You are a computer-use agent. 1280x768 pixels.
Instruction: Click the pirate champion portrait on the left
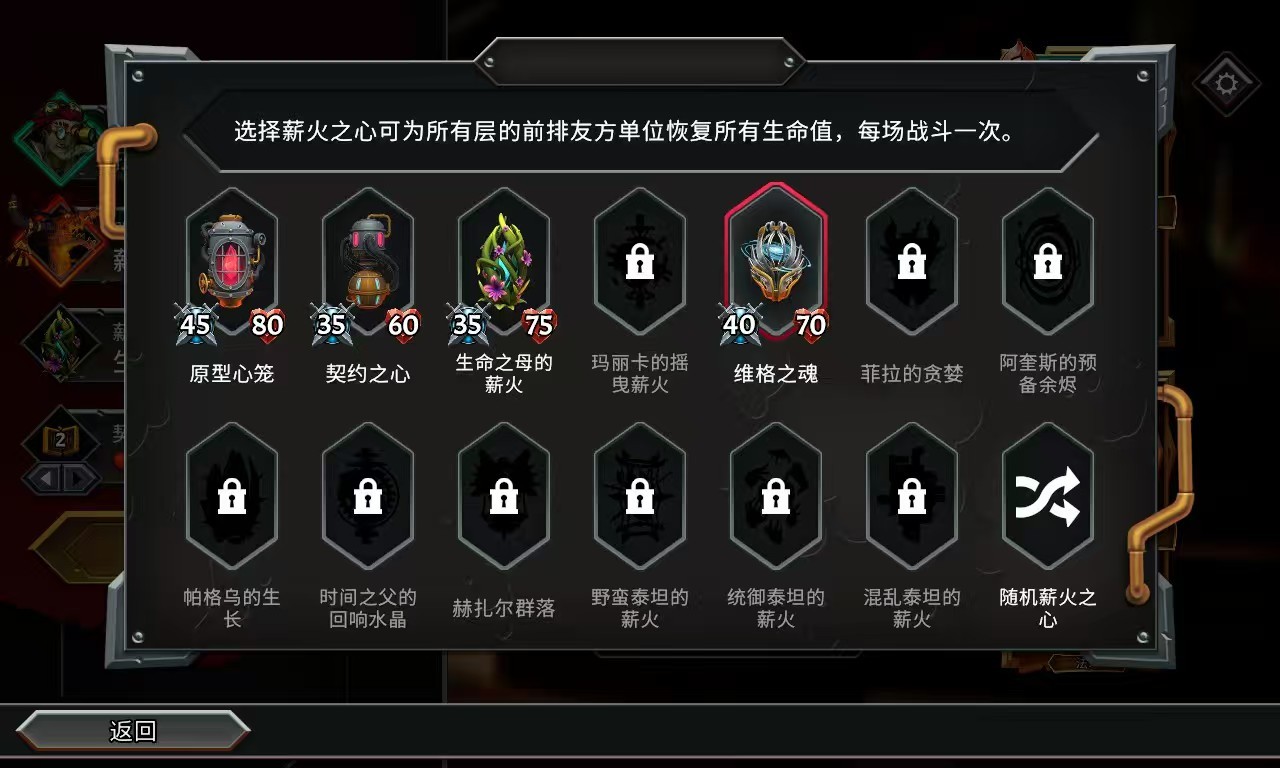60,136
